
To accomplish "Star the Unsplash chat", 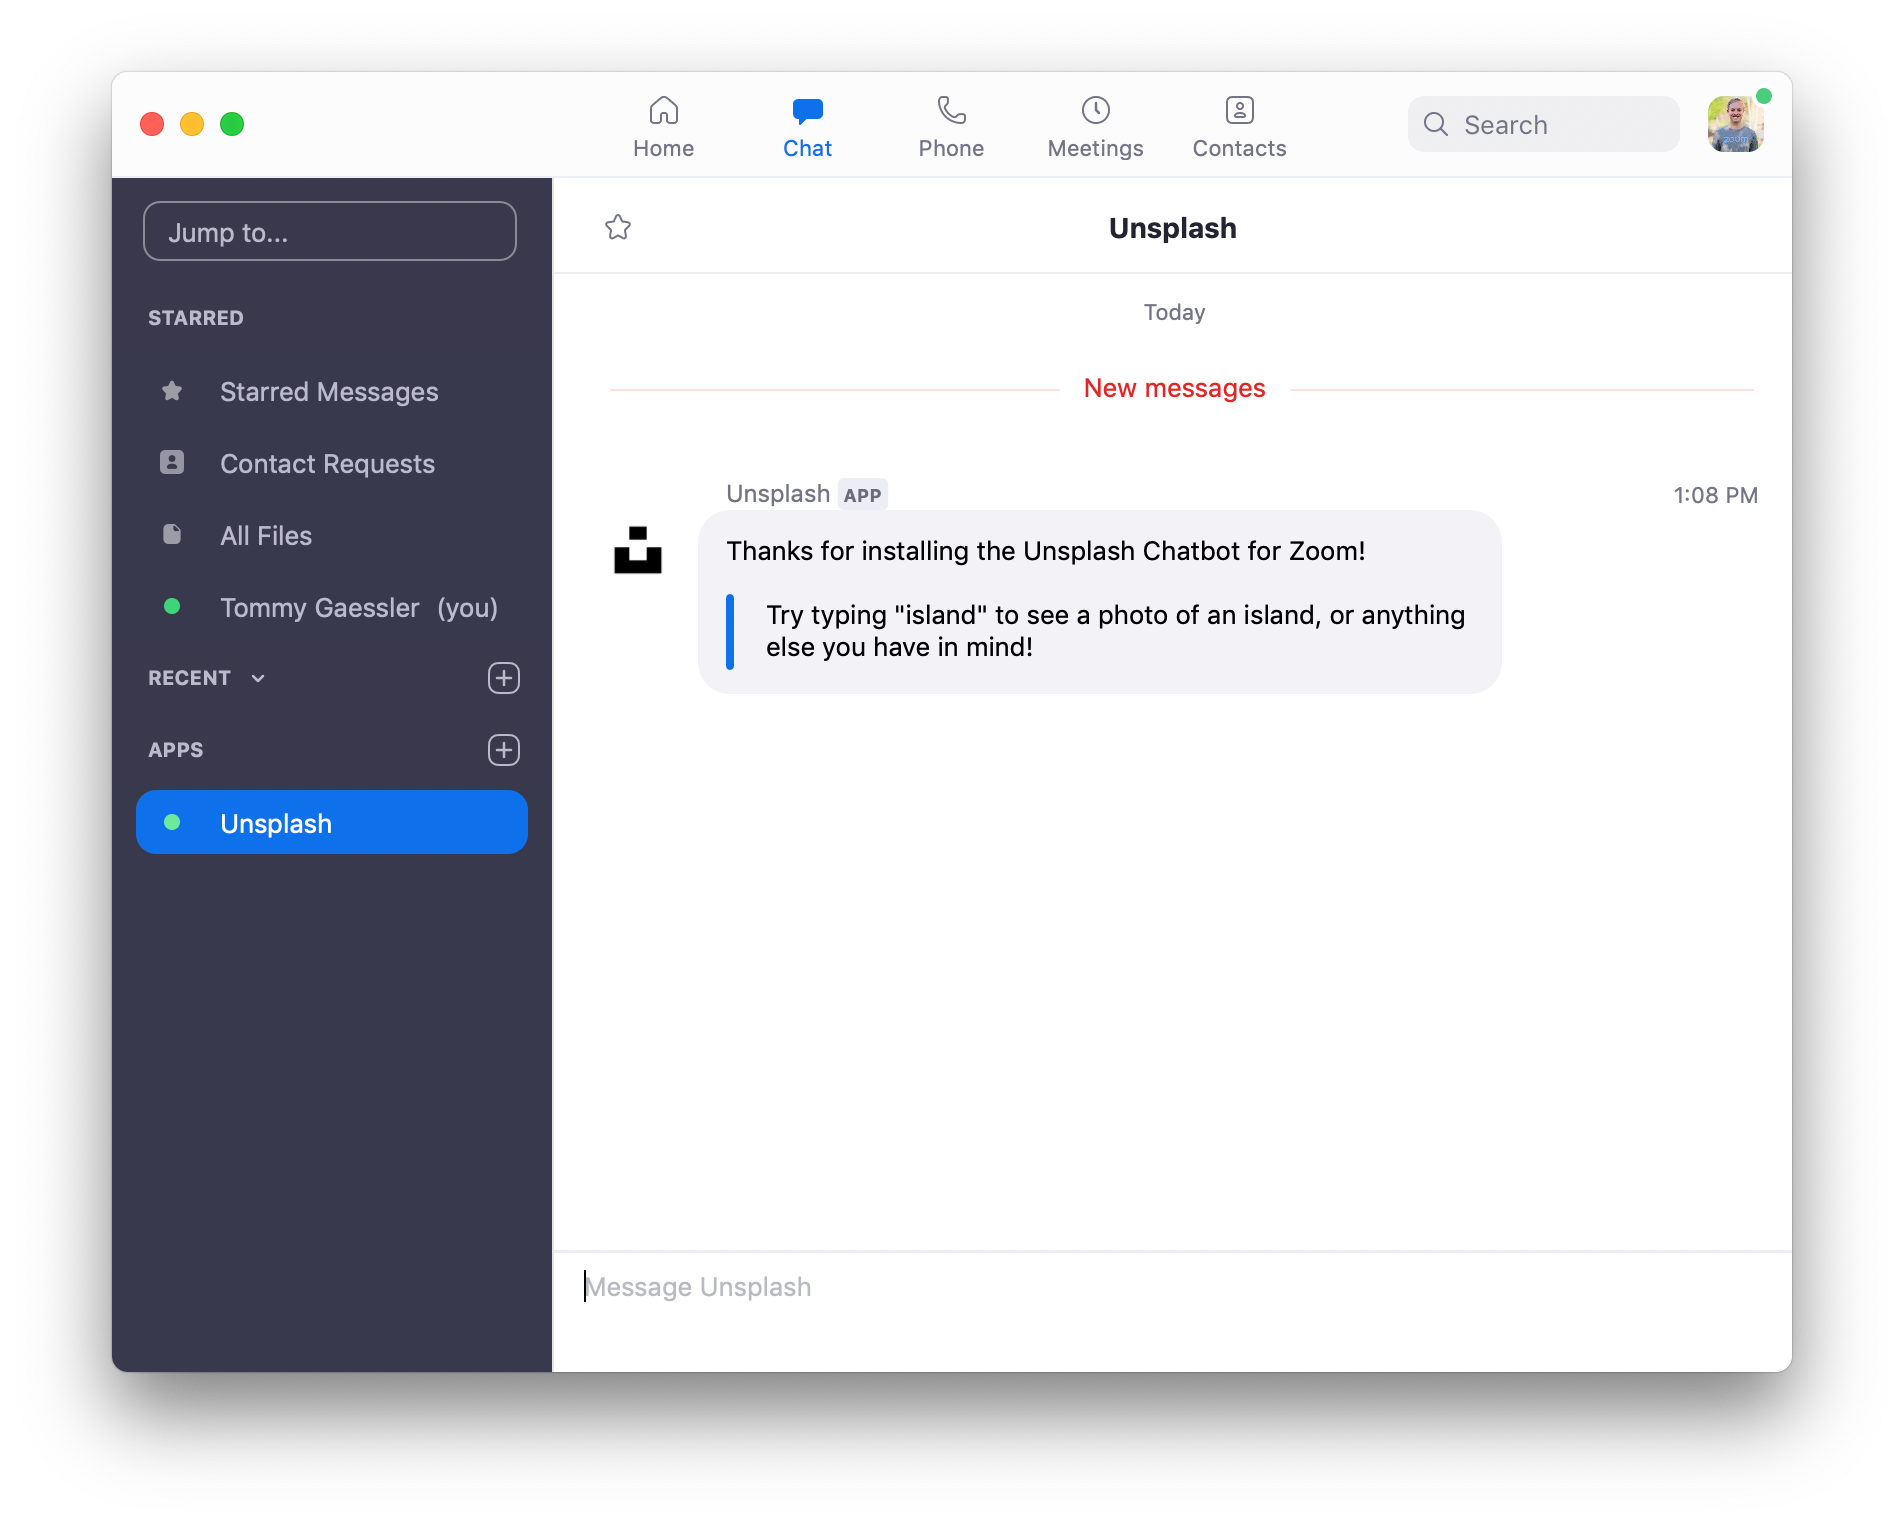I will click(618, 228).
